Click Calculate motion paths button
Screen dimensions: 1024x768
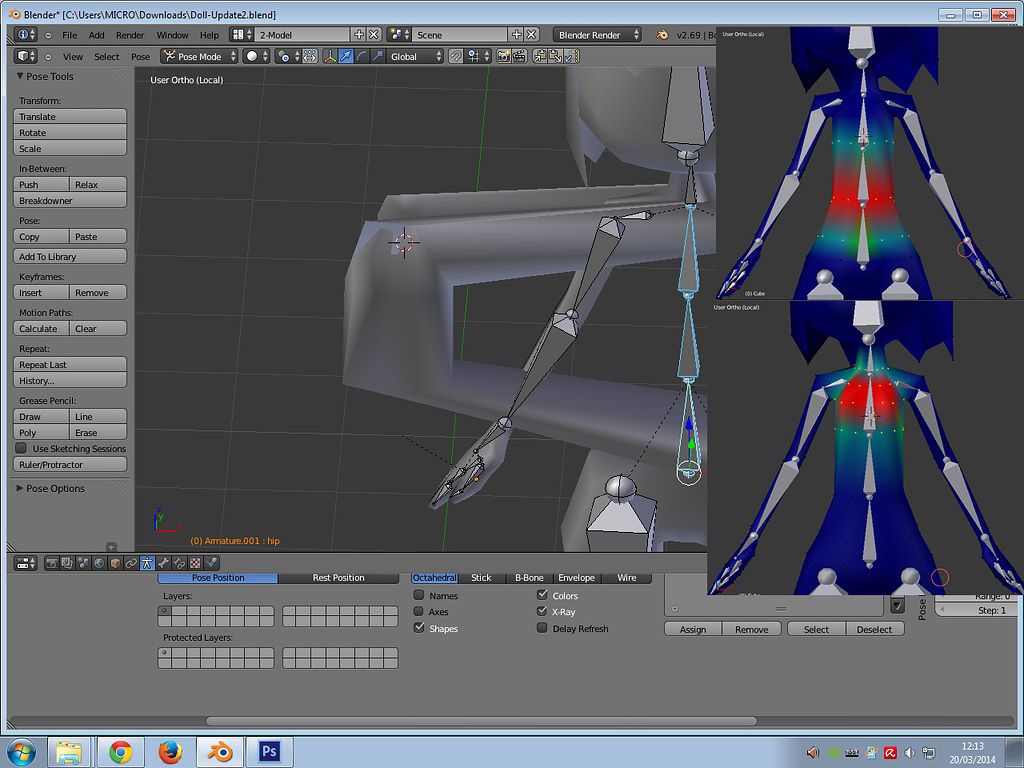click(40, 328)
